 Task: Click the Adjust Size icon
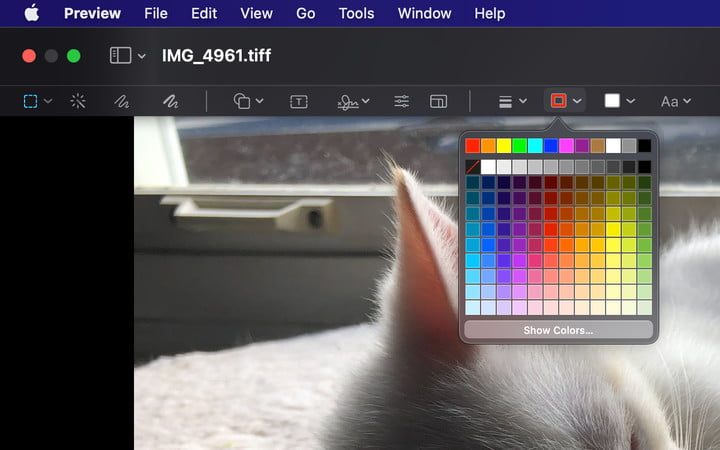(x=438, y=101)
